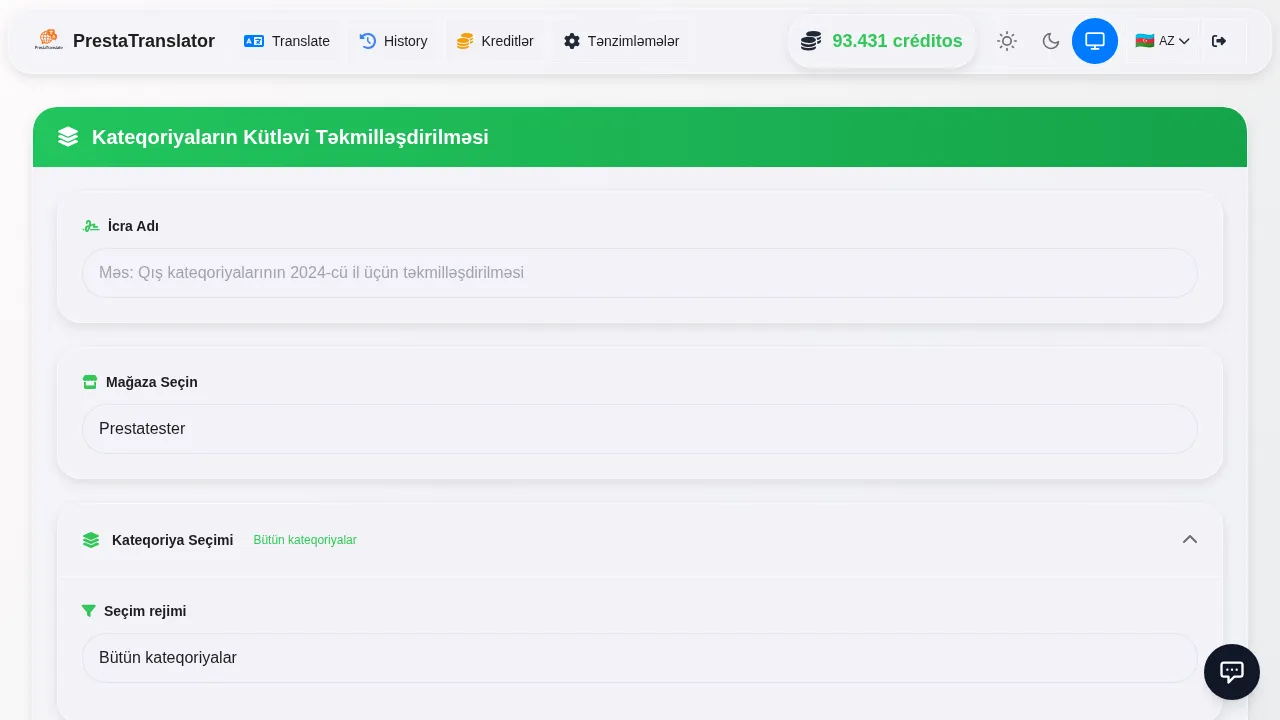Click the Bütün kateqoriyalar link
Screen dimensions: 1280x720
(305, 540)
